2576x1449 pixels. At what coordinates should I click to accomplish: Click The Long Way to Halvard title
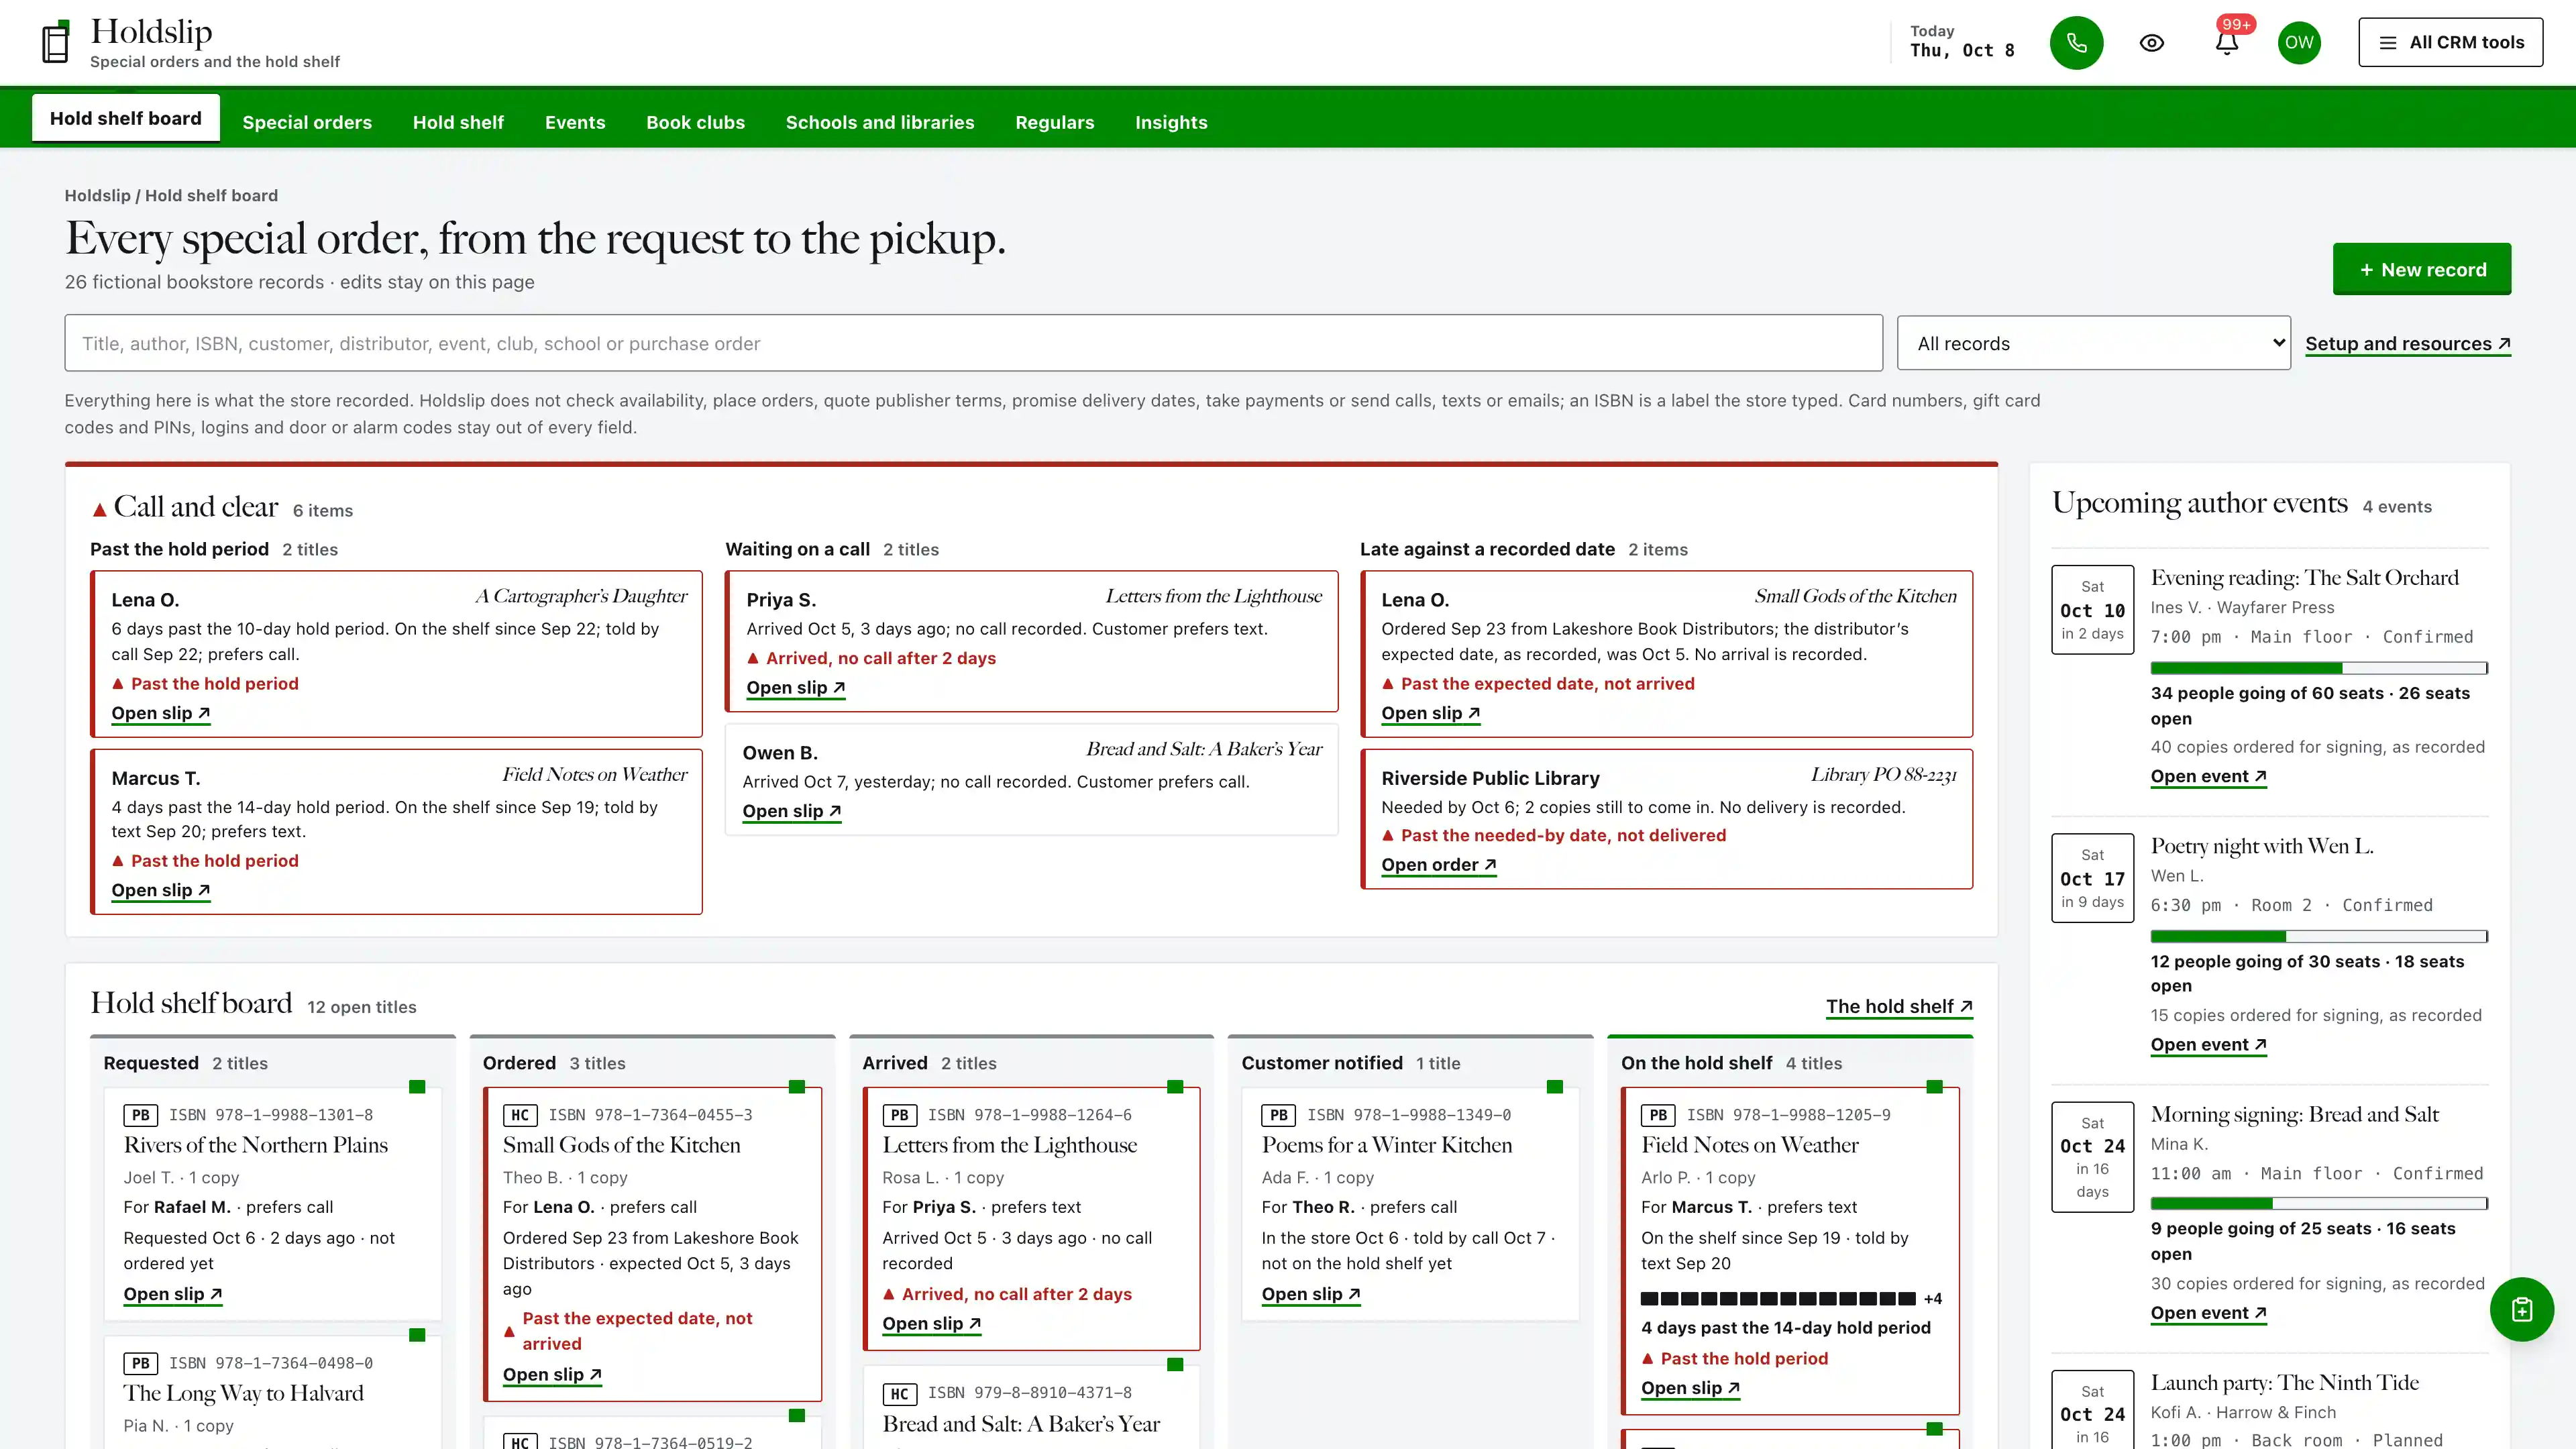(243, 1393)
